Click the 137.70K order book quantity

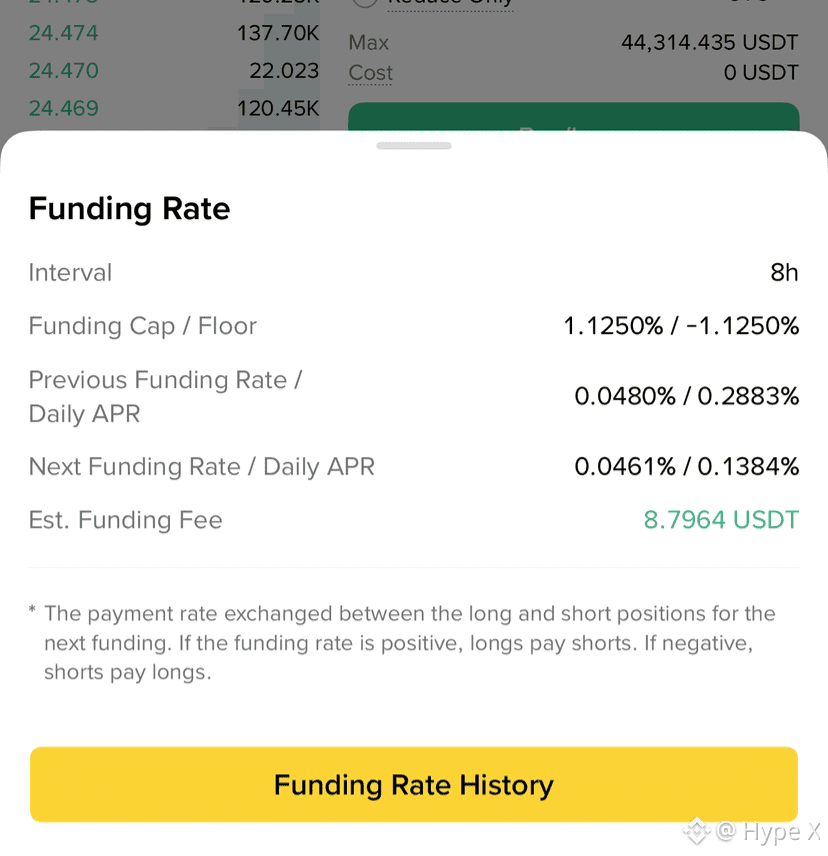[x=278, y=33]
